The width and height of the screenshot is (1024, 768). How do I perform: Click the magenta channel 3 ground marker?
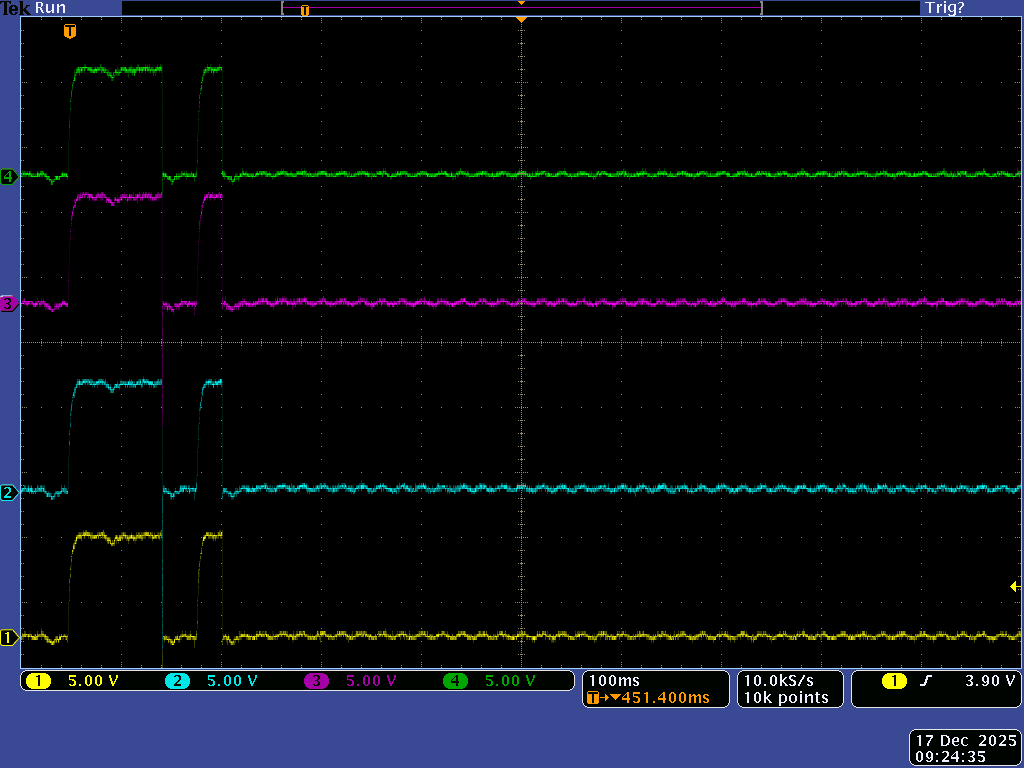[9, 303]
